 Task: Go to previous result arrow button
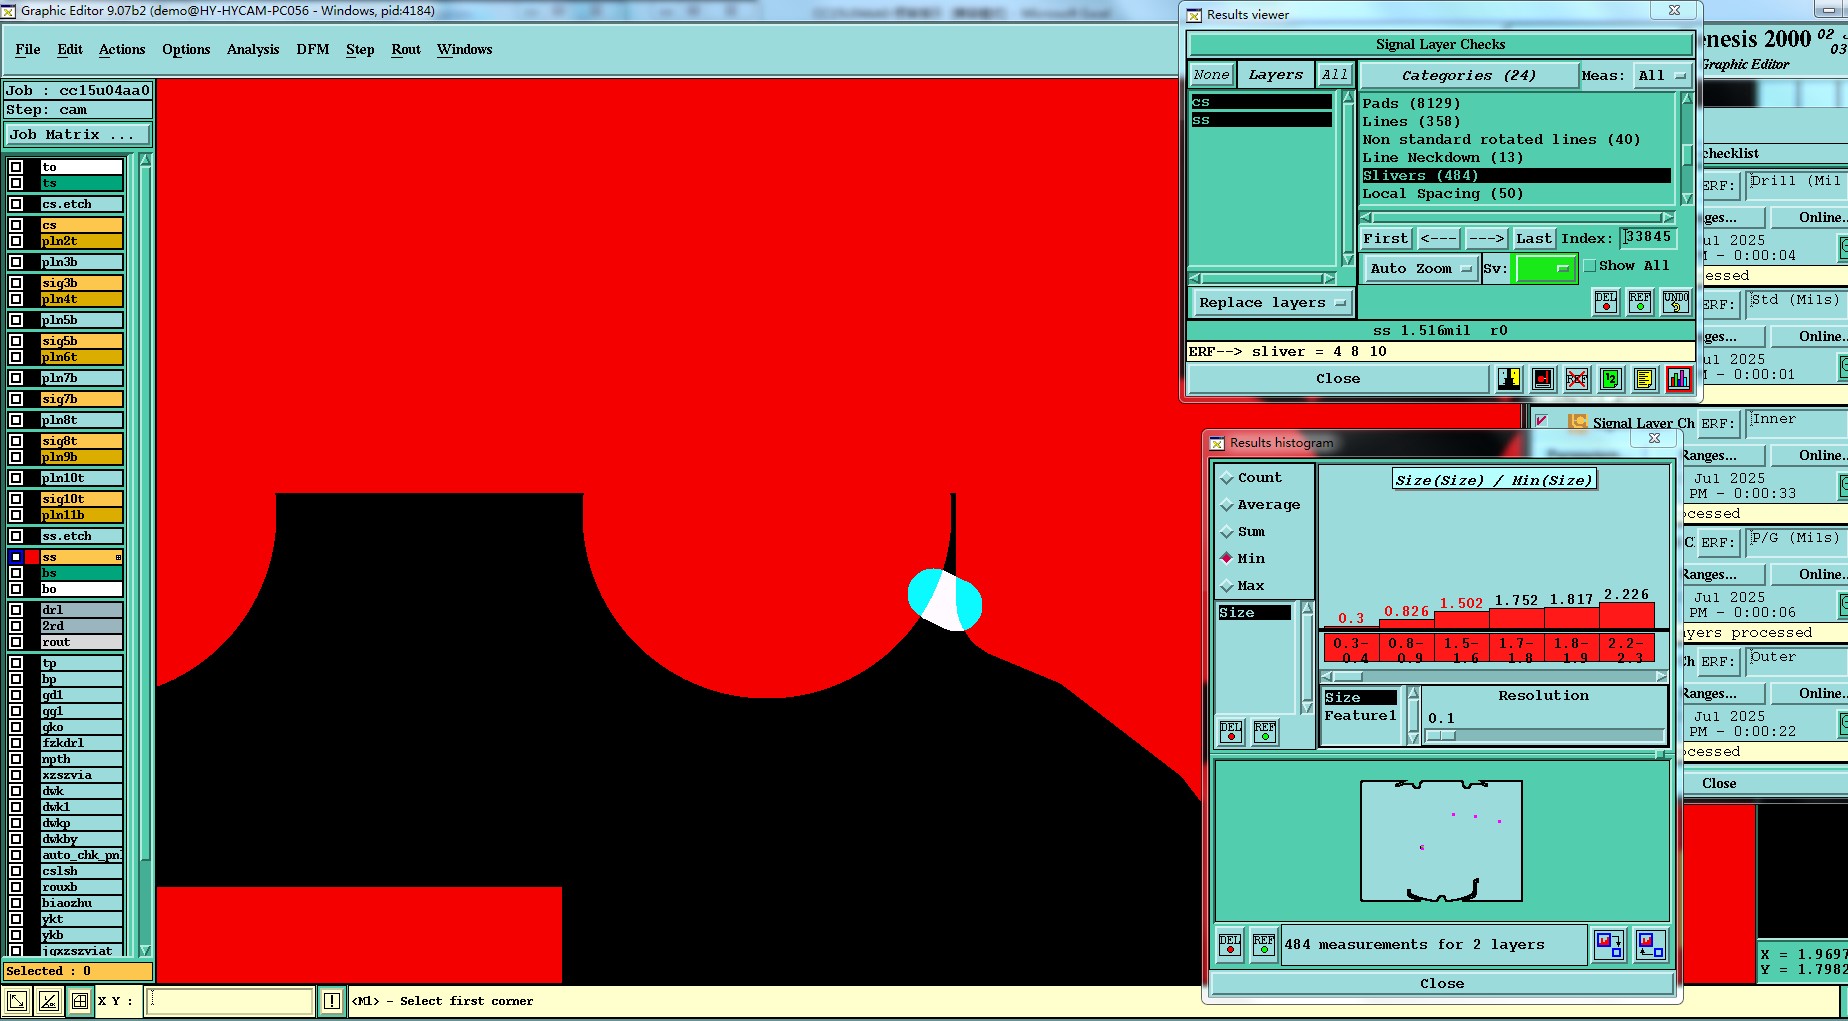click(x=1438, y=239)
